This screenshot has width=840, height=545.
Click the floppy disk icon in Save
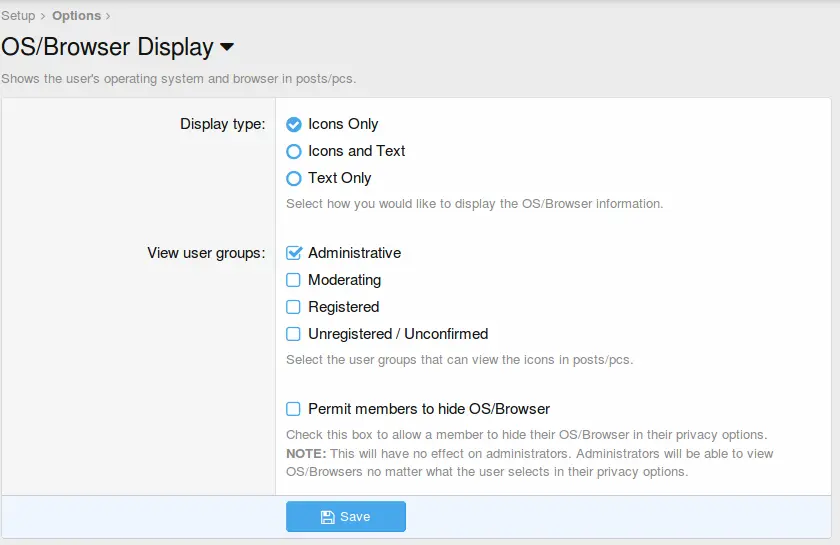(327, 517)
